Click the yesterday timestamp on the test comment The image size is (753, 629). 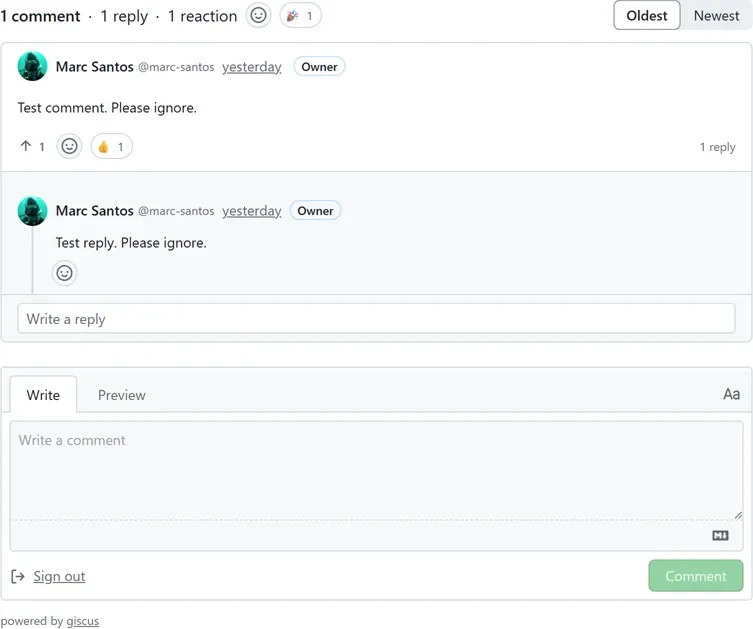(x=252, y=67)
